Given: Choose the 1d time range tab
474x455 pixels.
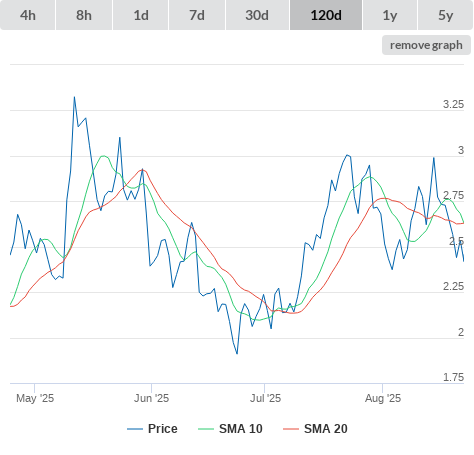Looking at the screenshot, I should click(x=141, y=15).
